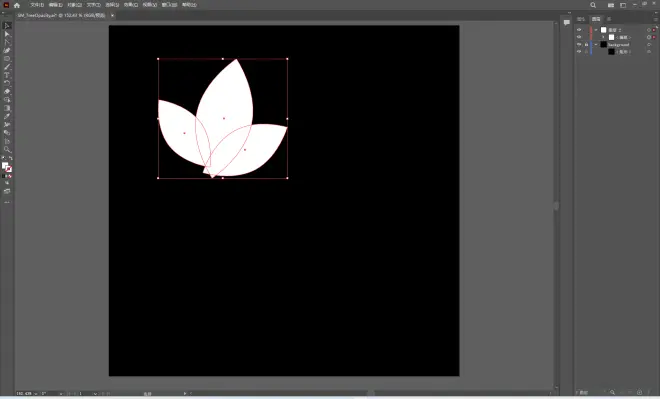Image resolution: width=660 pixels, height=399 pixels.
Task: Open the artboard number dropdown in status bar
Action: (95, 394)
